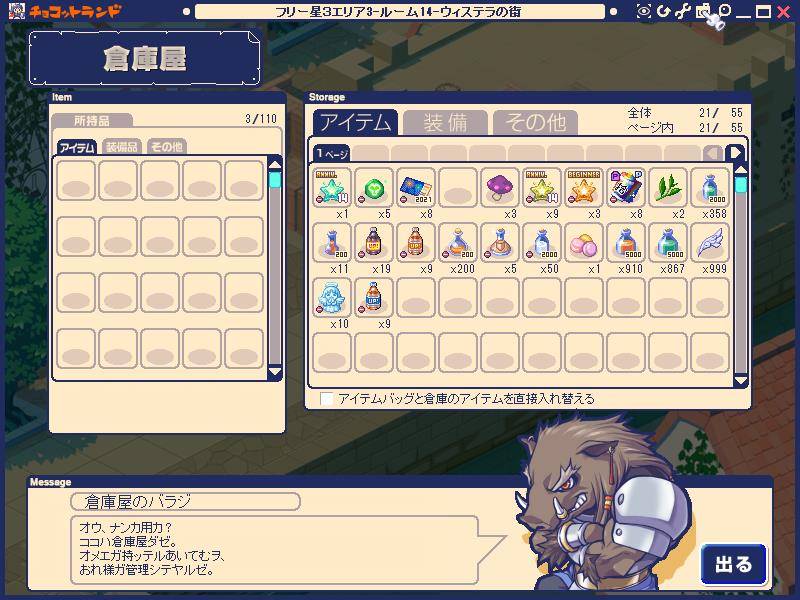
Task: Select the 2021 ticket item x8
Action: point(416,187)
